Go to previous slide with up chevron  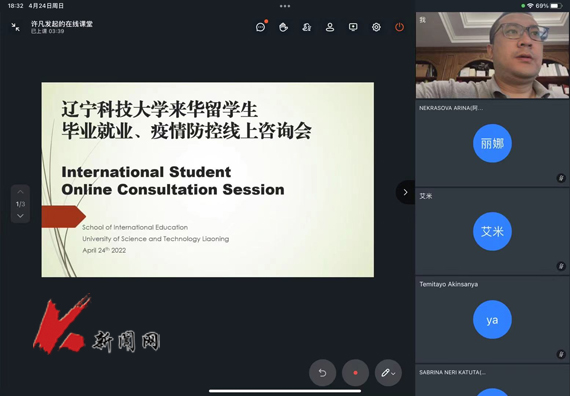tap(20, 192)
